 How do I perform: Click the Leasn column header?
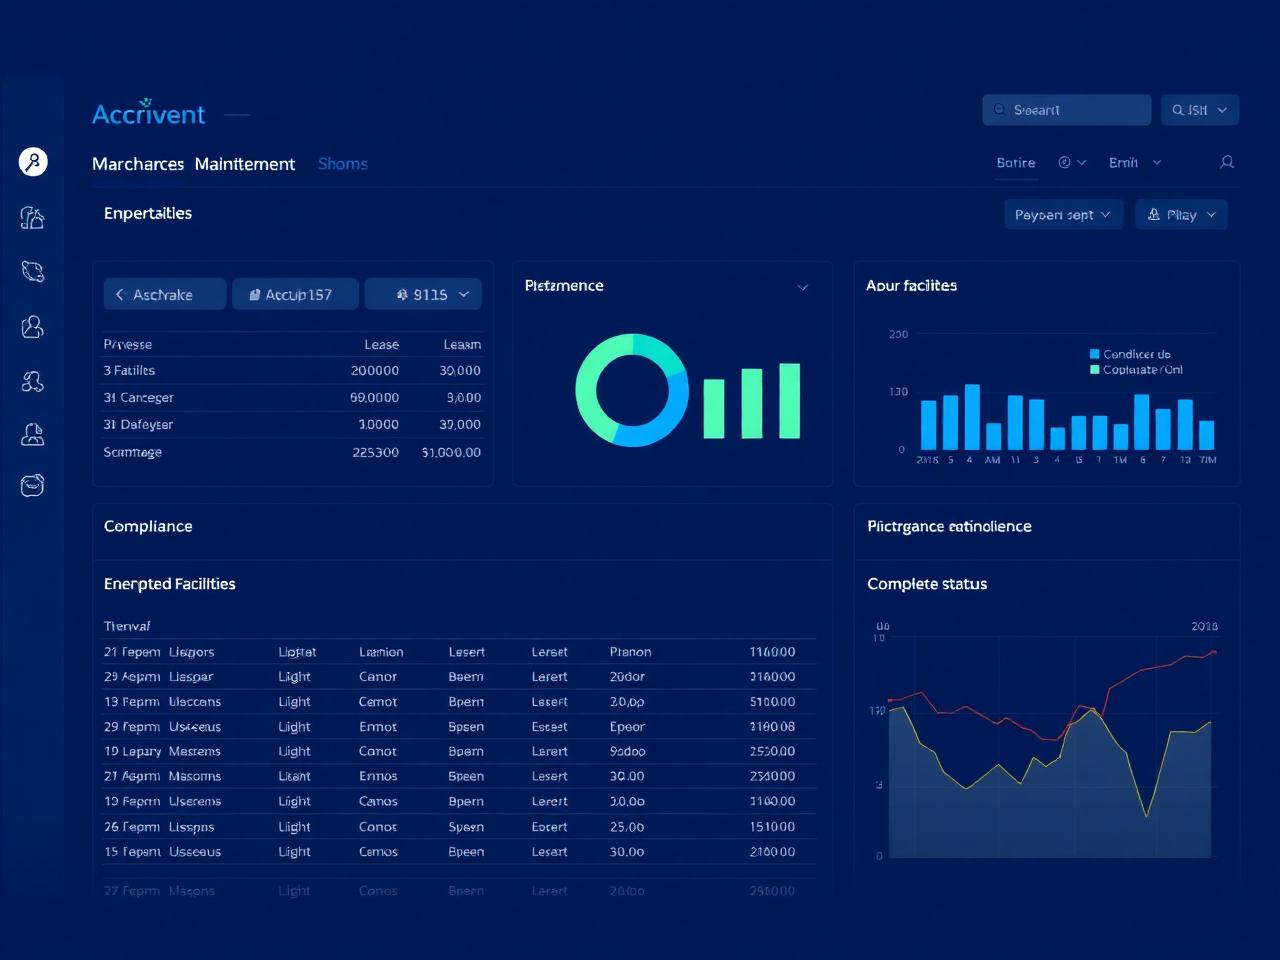[462, 344]
